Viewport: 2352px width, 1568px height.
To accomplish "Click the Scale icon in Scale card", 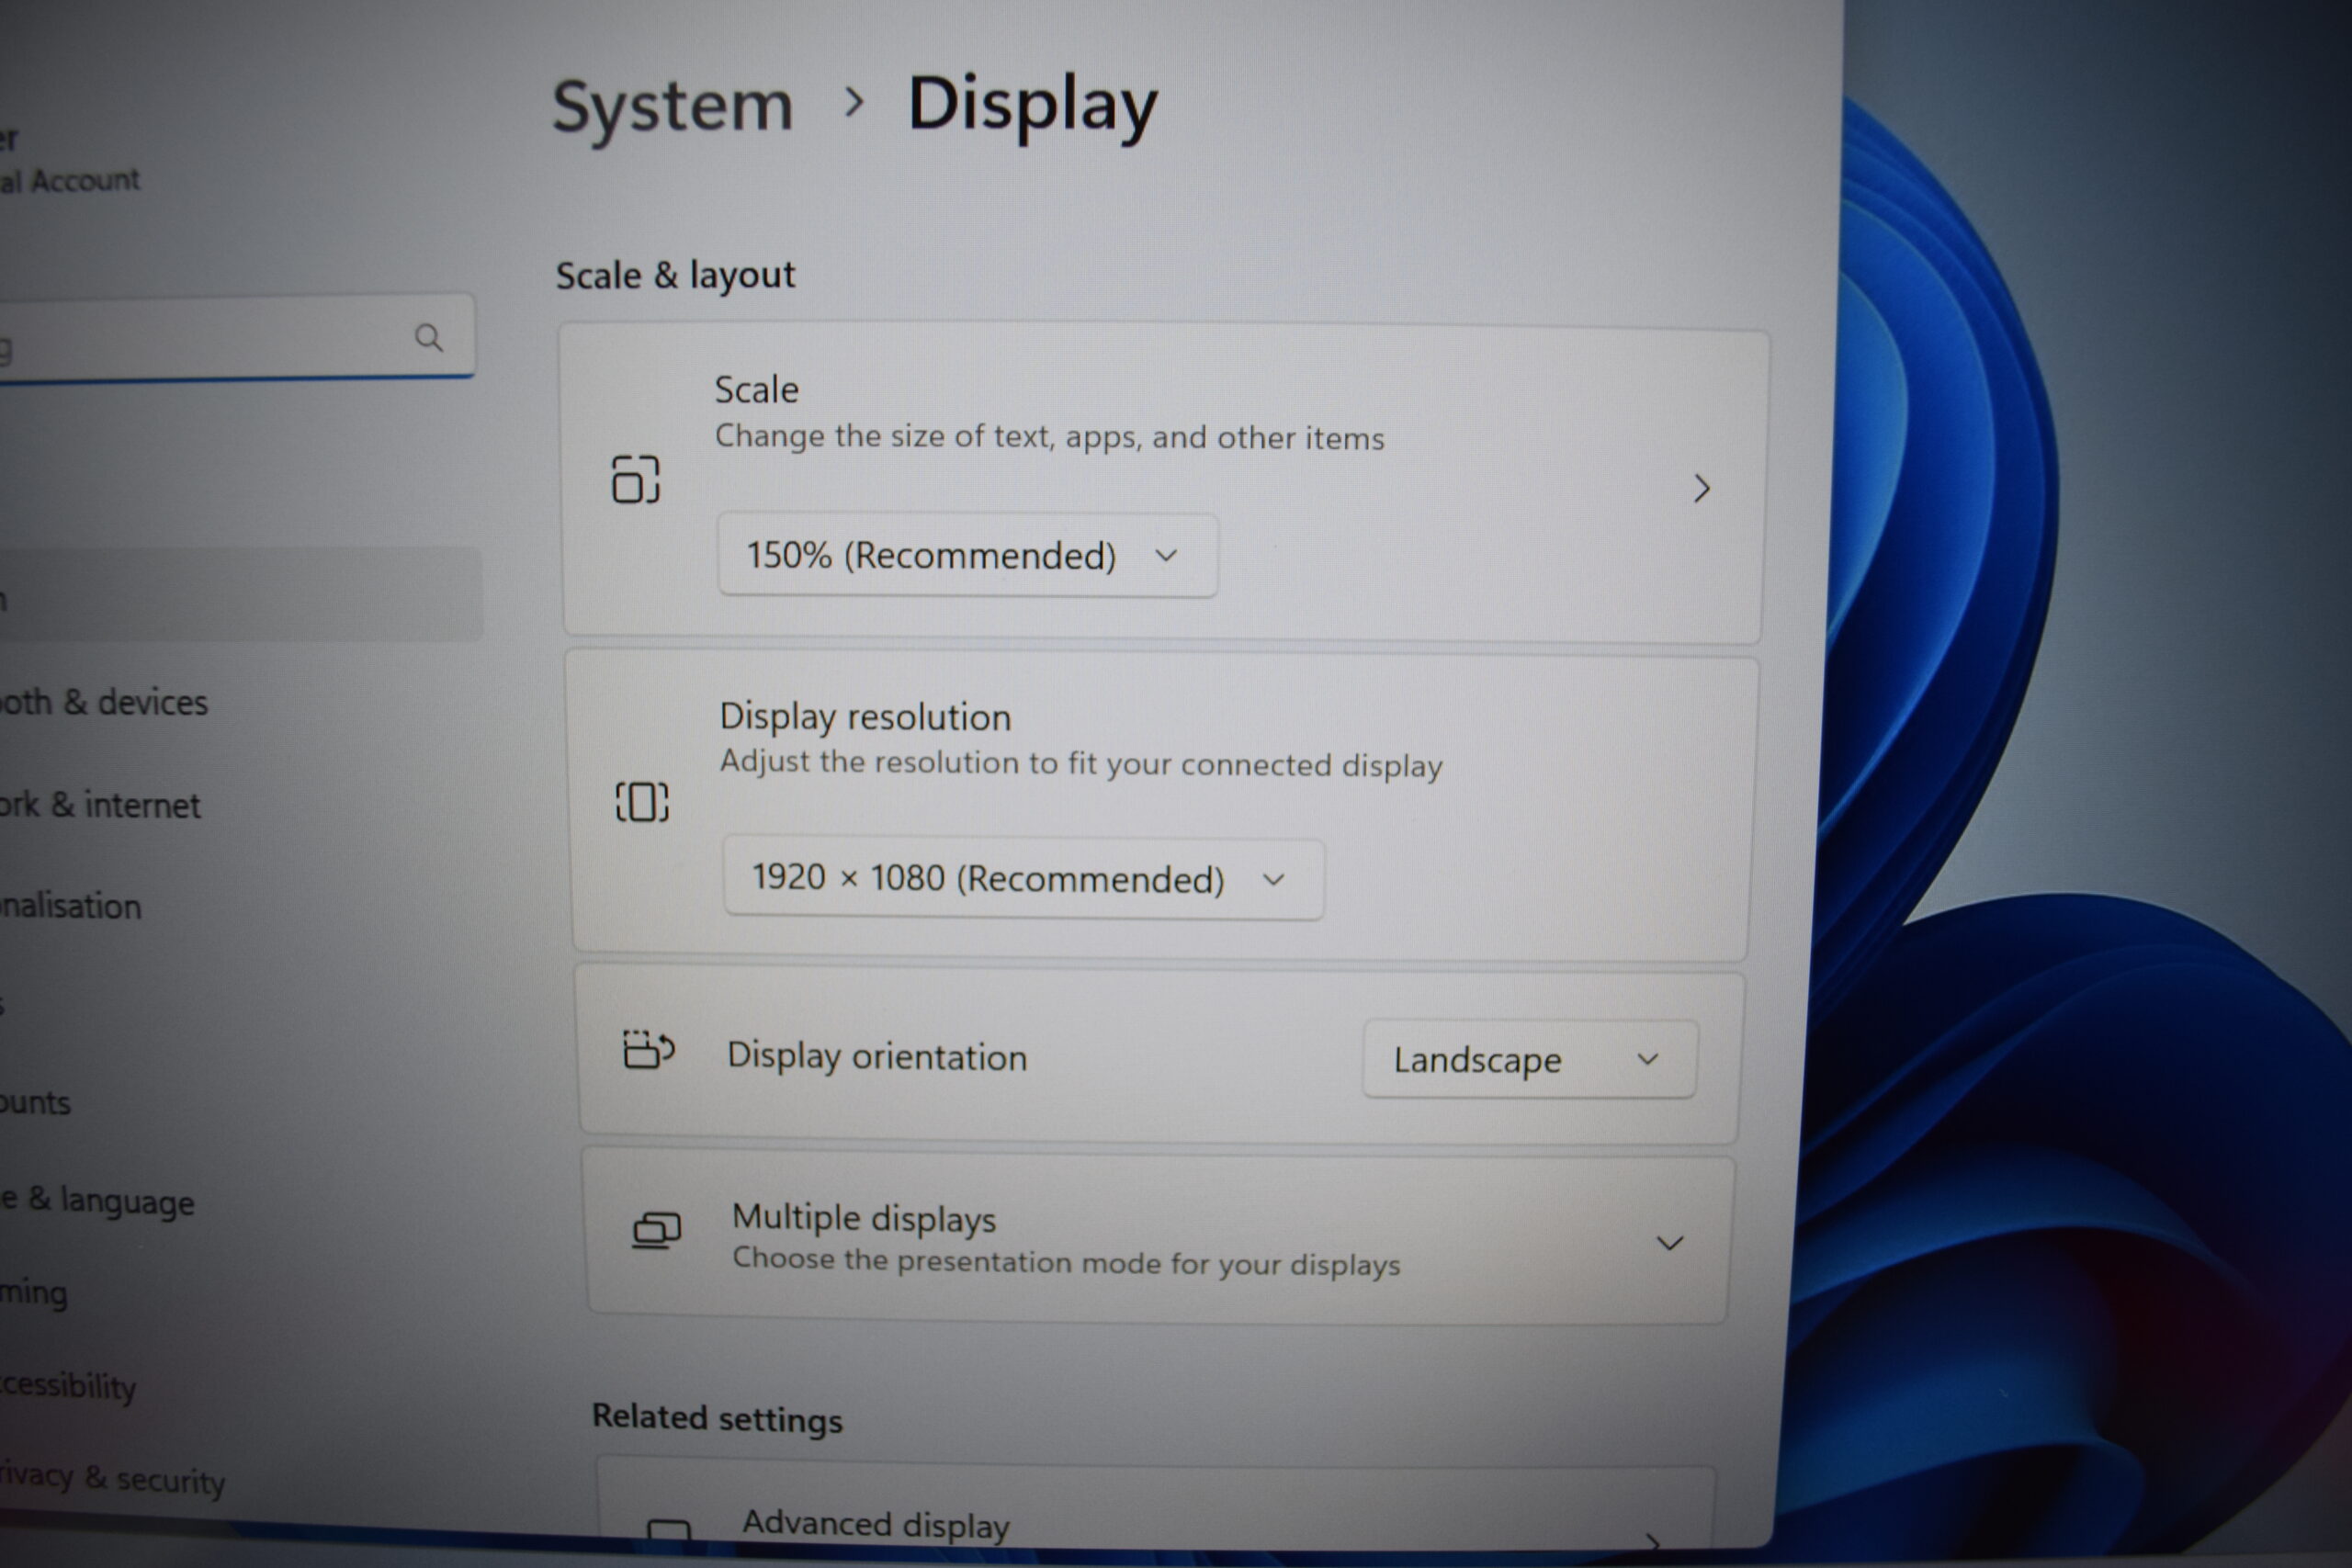I will pos(636,479).
